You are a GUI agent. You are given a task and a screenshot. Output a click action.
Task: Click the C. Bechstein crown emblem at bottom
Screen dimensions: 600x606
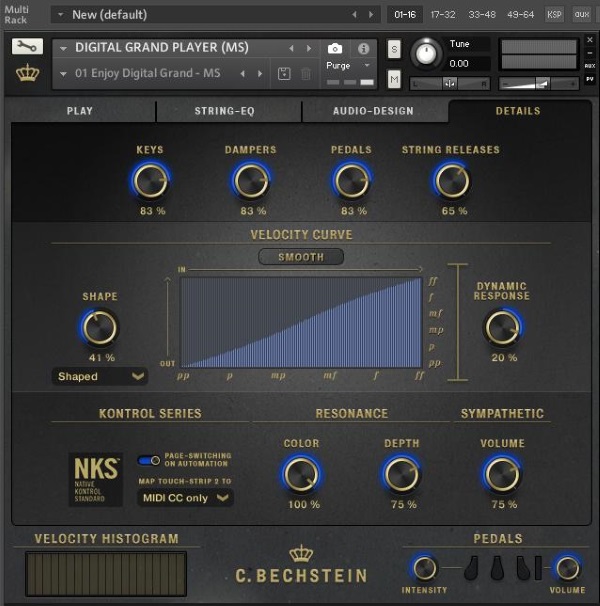point(301,553)
